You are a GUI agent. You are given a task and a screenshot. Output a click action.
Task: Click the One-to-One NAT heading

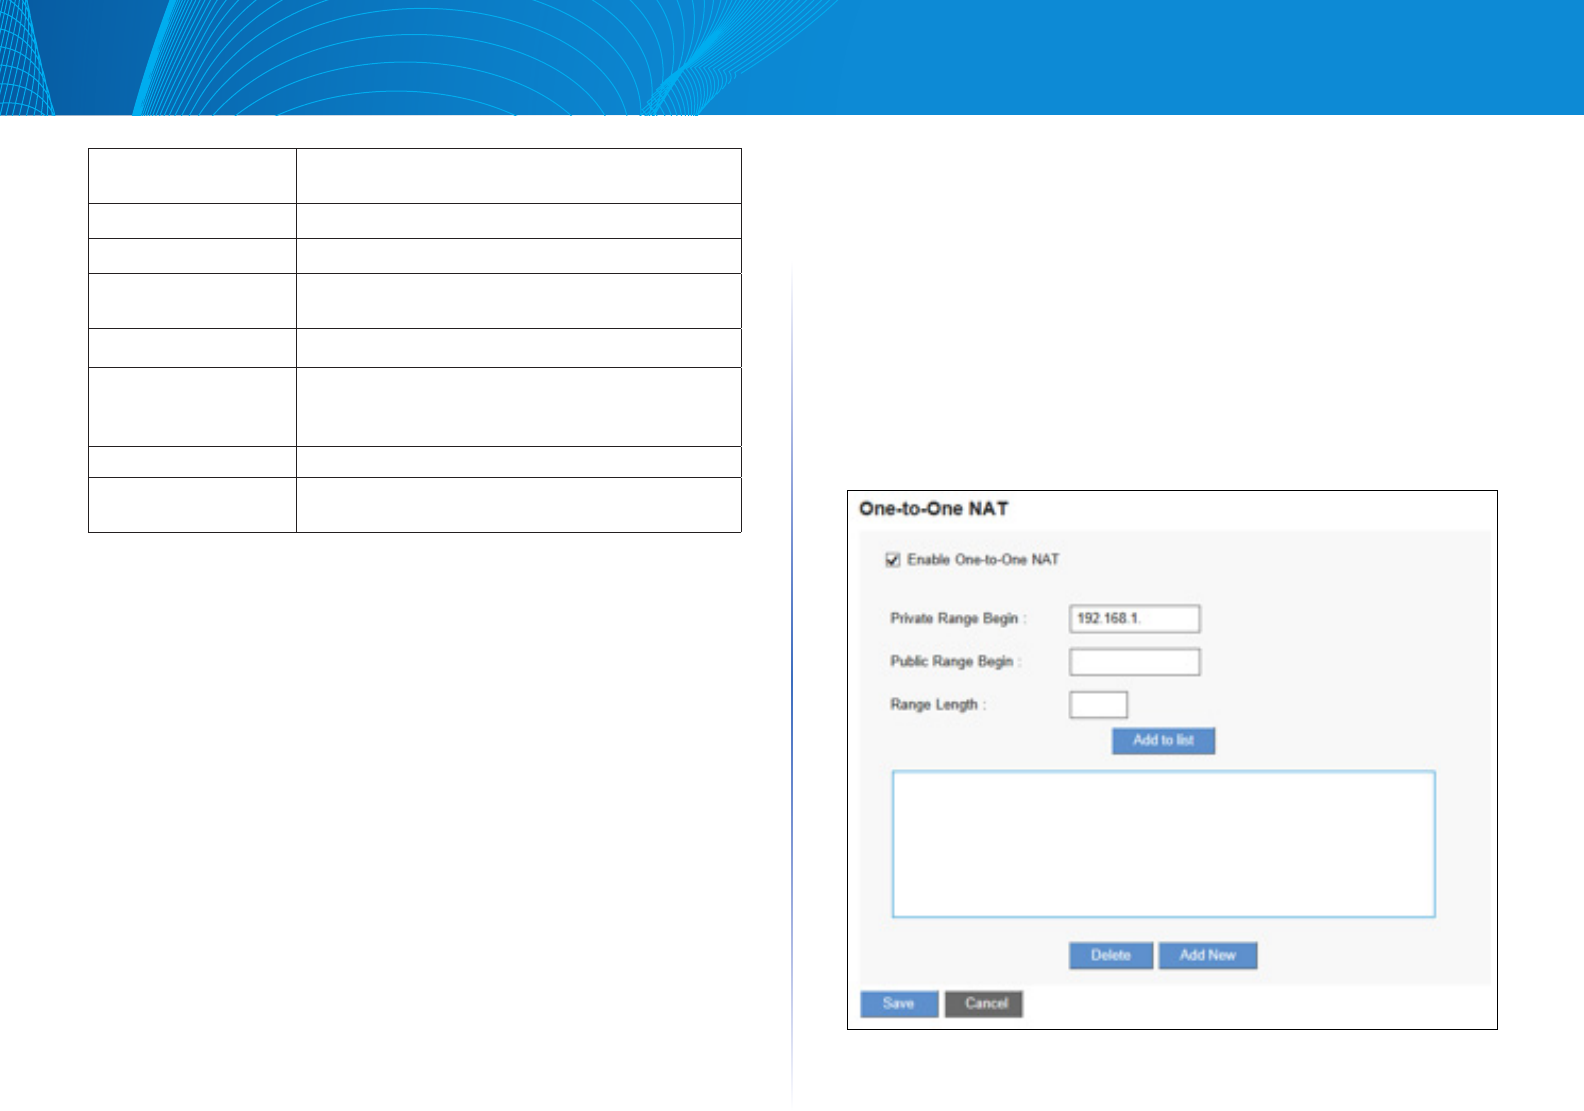pos(933,509)
